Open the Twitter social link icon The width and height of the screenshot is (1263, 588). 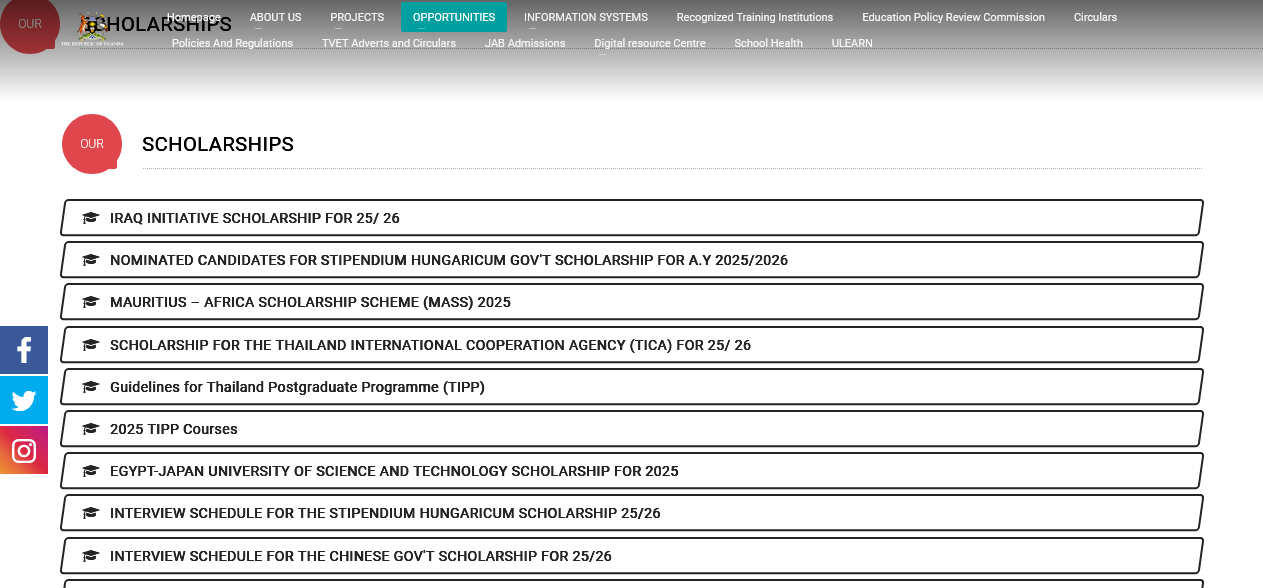tap(24, 400)
